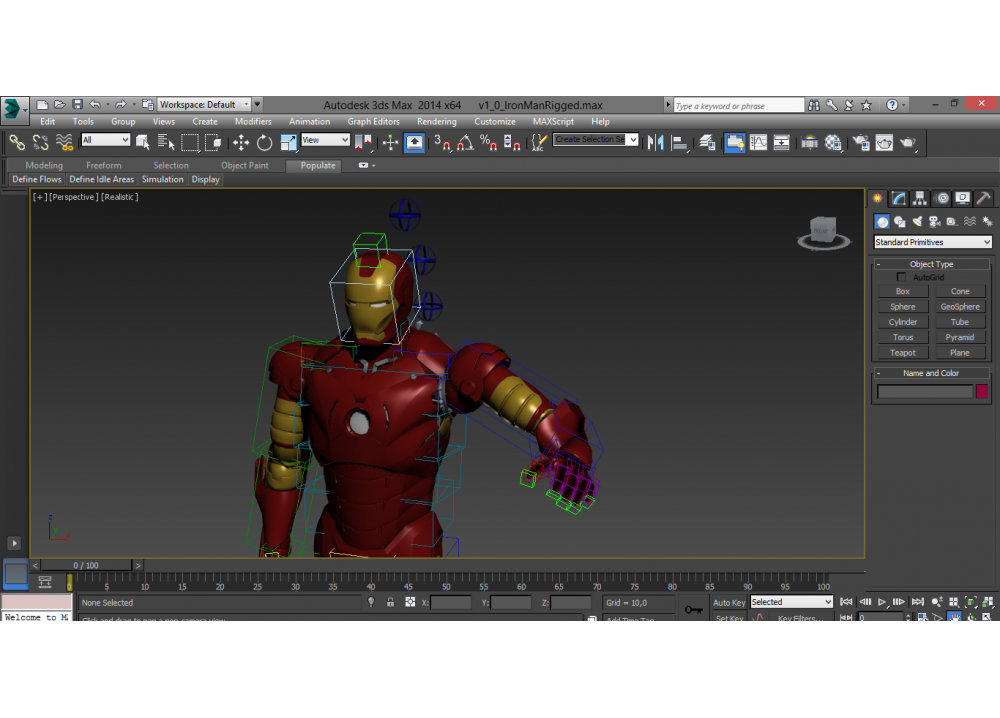Image resolution: width=1000 pixels, height=718 pixels.
Task: Activate the Select and Scale tool
Action: coord(288,142)
